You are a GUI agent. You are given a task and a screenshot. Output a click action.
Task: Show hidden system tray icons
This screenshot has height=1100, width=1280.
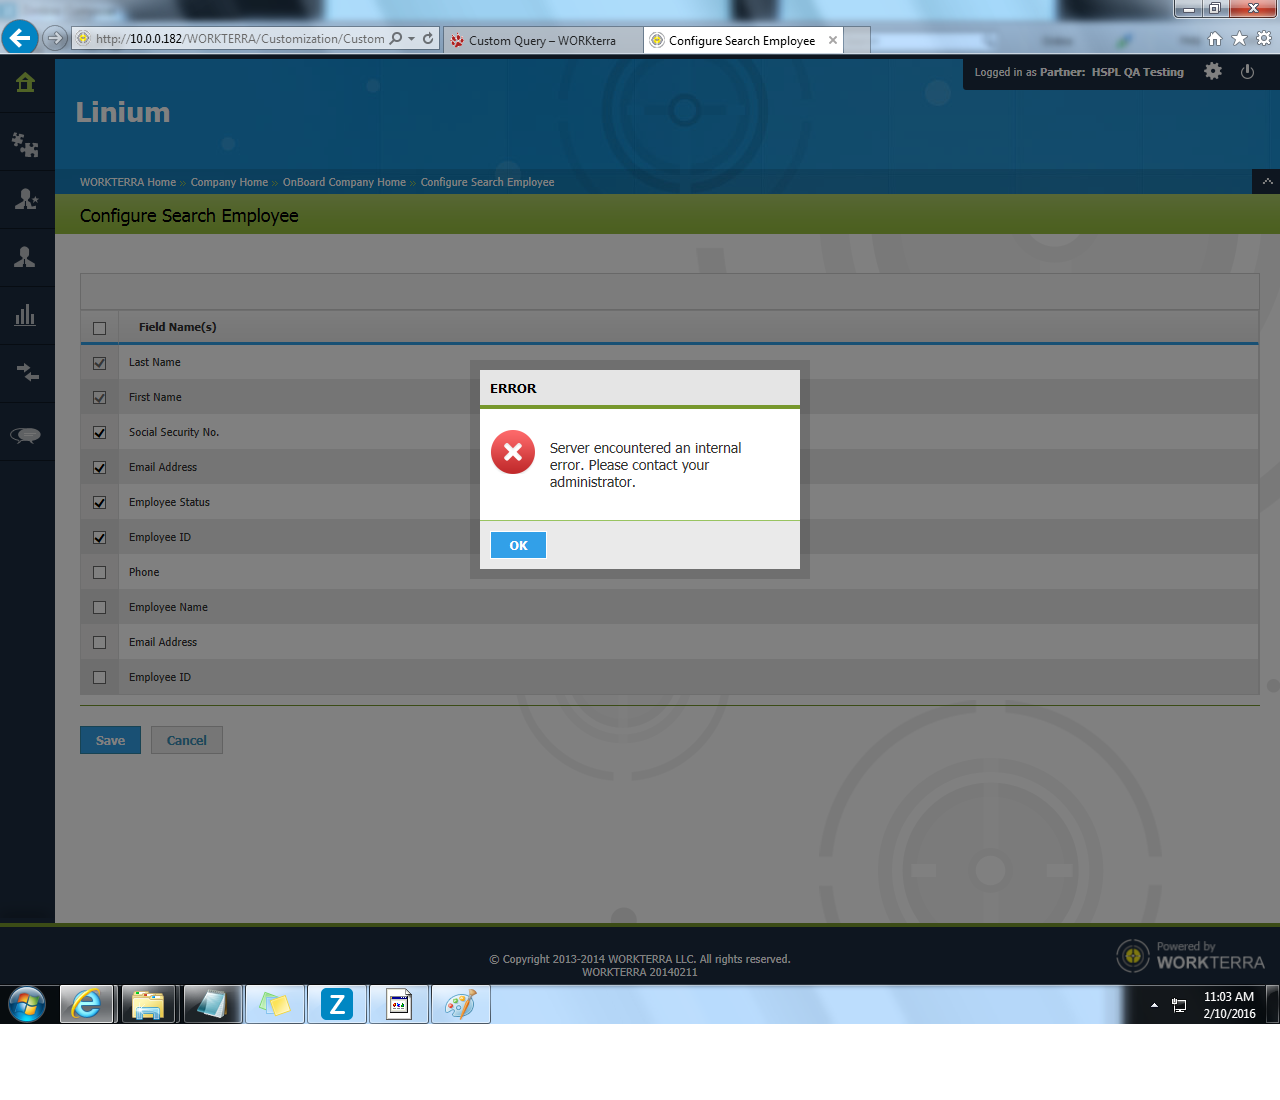point(1154,1005)
